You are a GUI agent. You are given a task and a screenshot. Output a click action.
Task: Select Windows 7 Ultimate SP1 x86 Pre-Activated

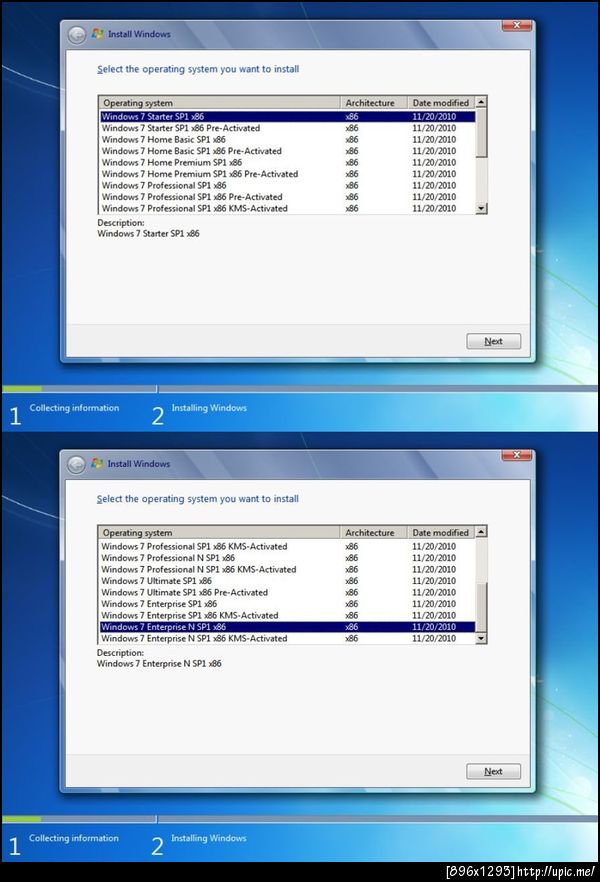[x=287, y=592]
